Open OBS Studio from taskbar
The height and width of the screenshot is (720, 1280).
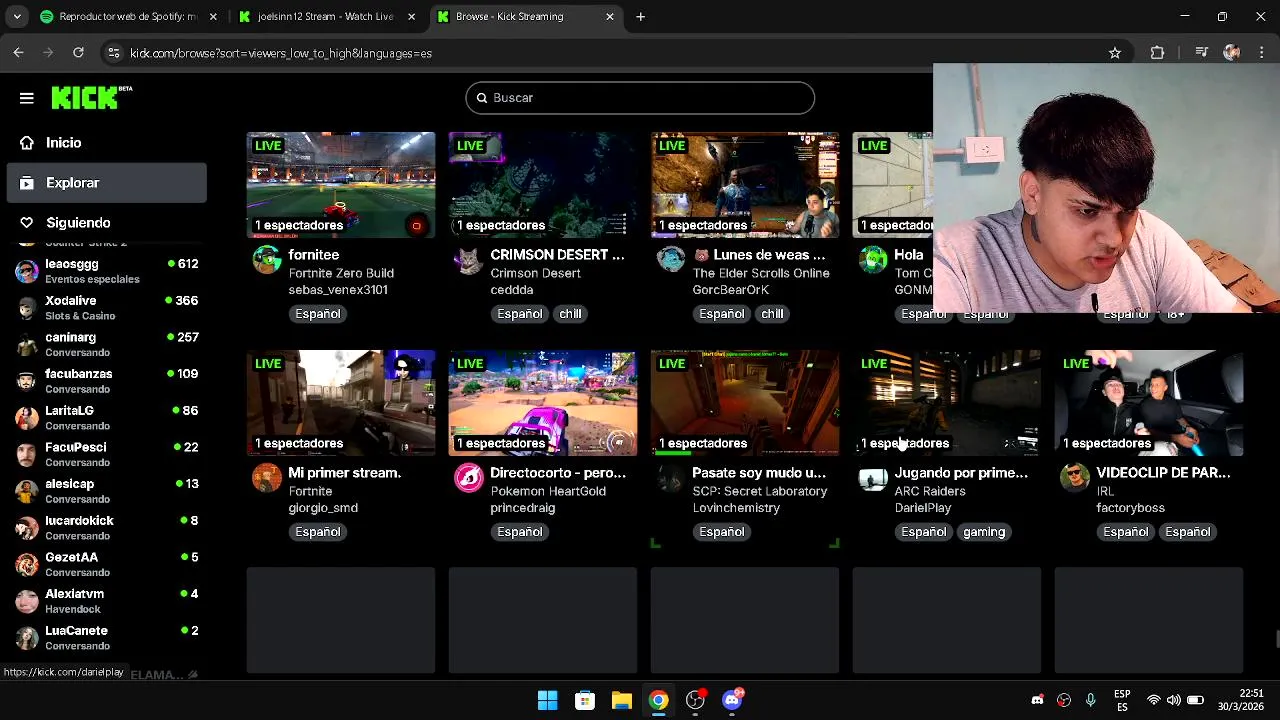[x=696, y=700]
